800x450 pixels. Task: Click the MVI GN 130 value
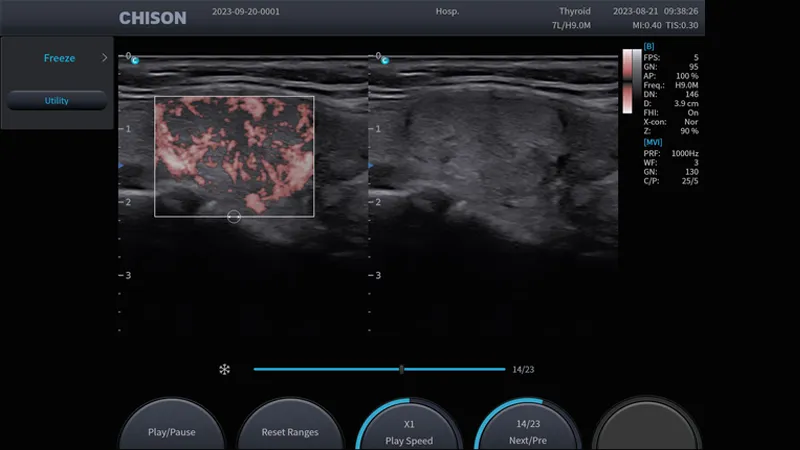[692, 172]
